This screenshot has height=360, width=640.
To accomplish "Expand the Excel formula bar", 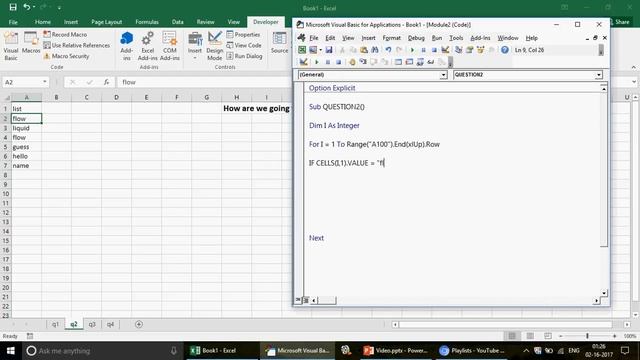I will tap(633, 82).
